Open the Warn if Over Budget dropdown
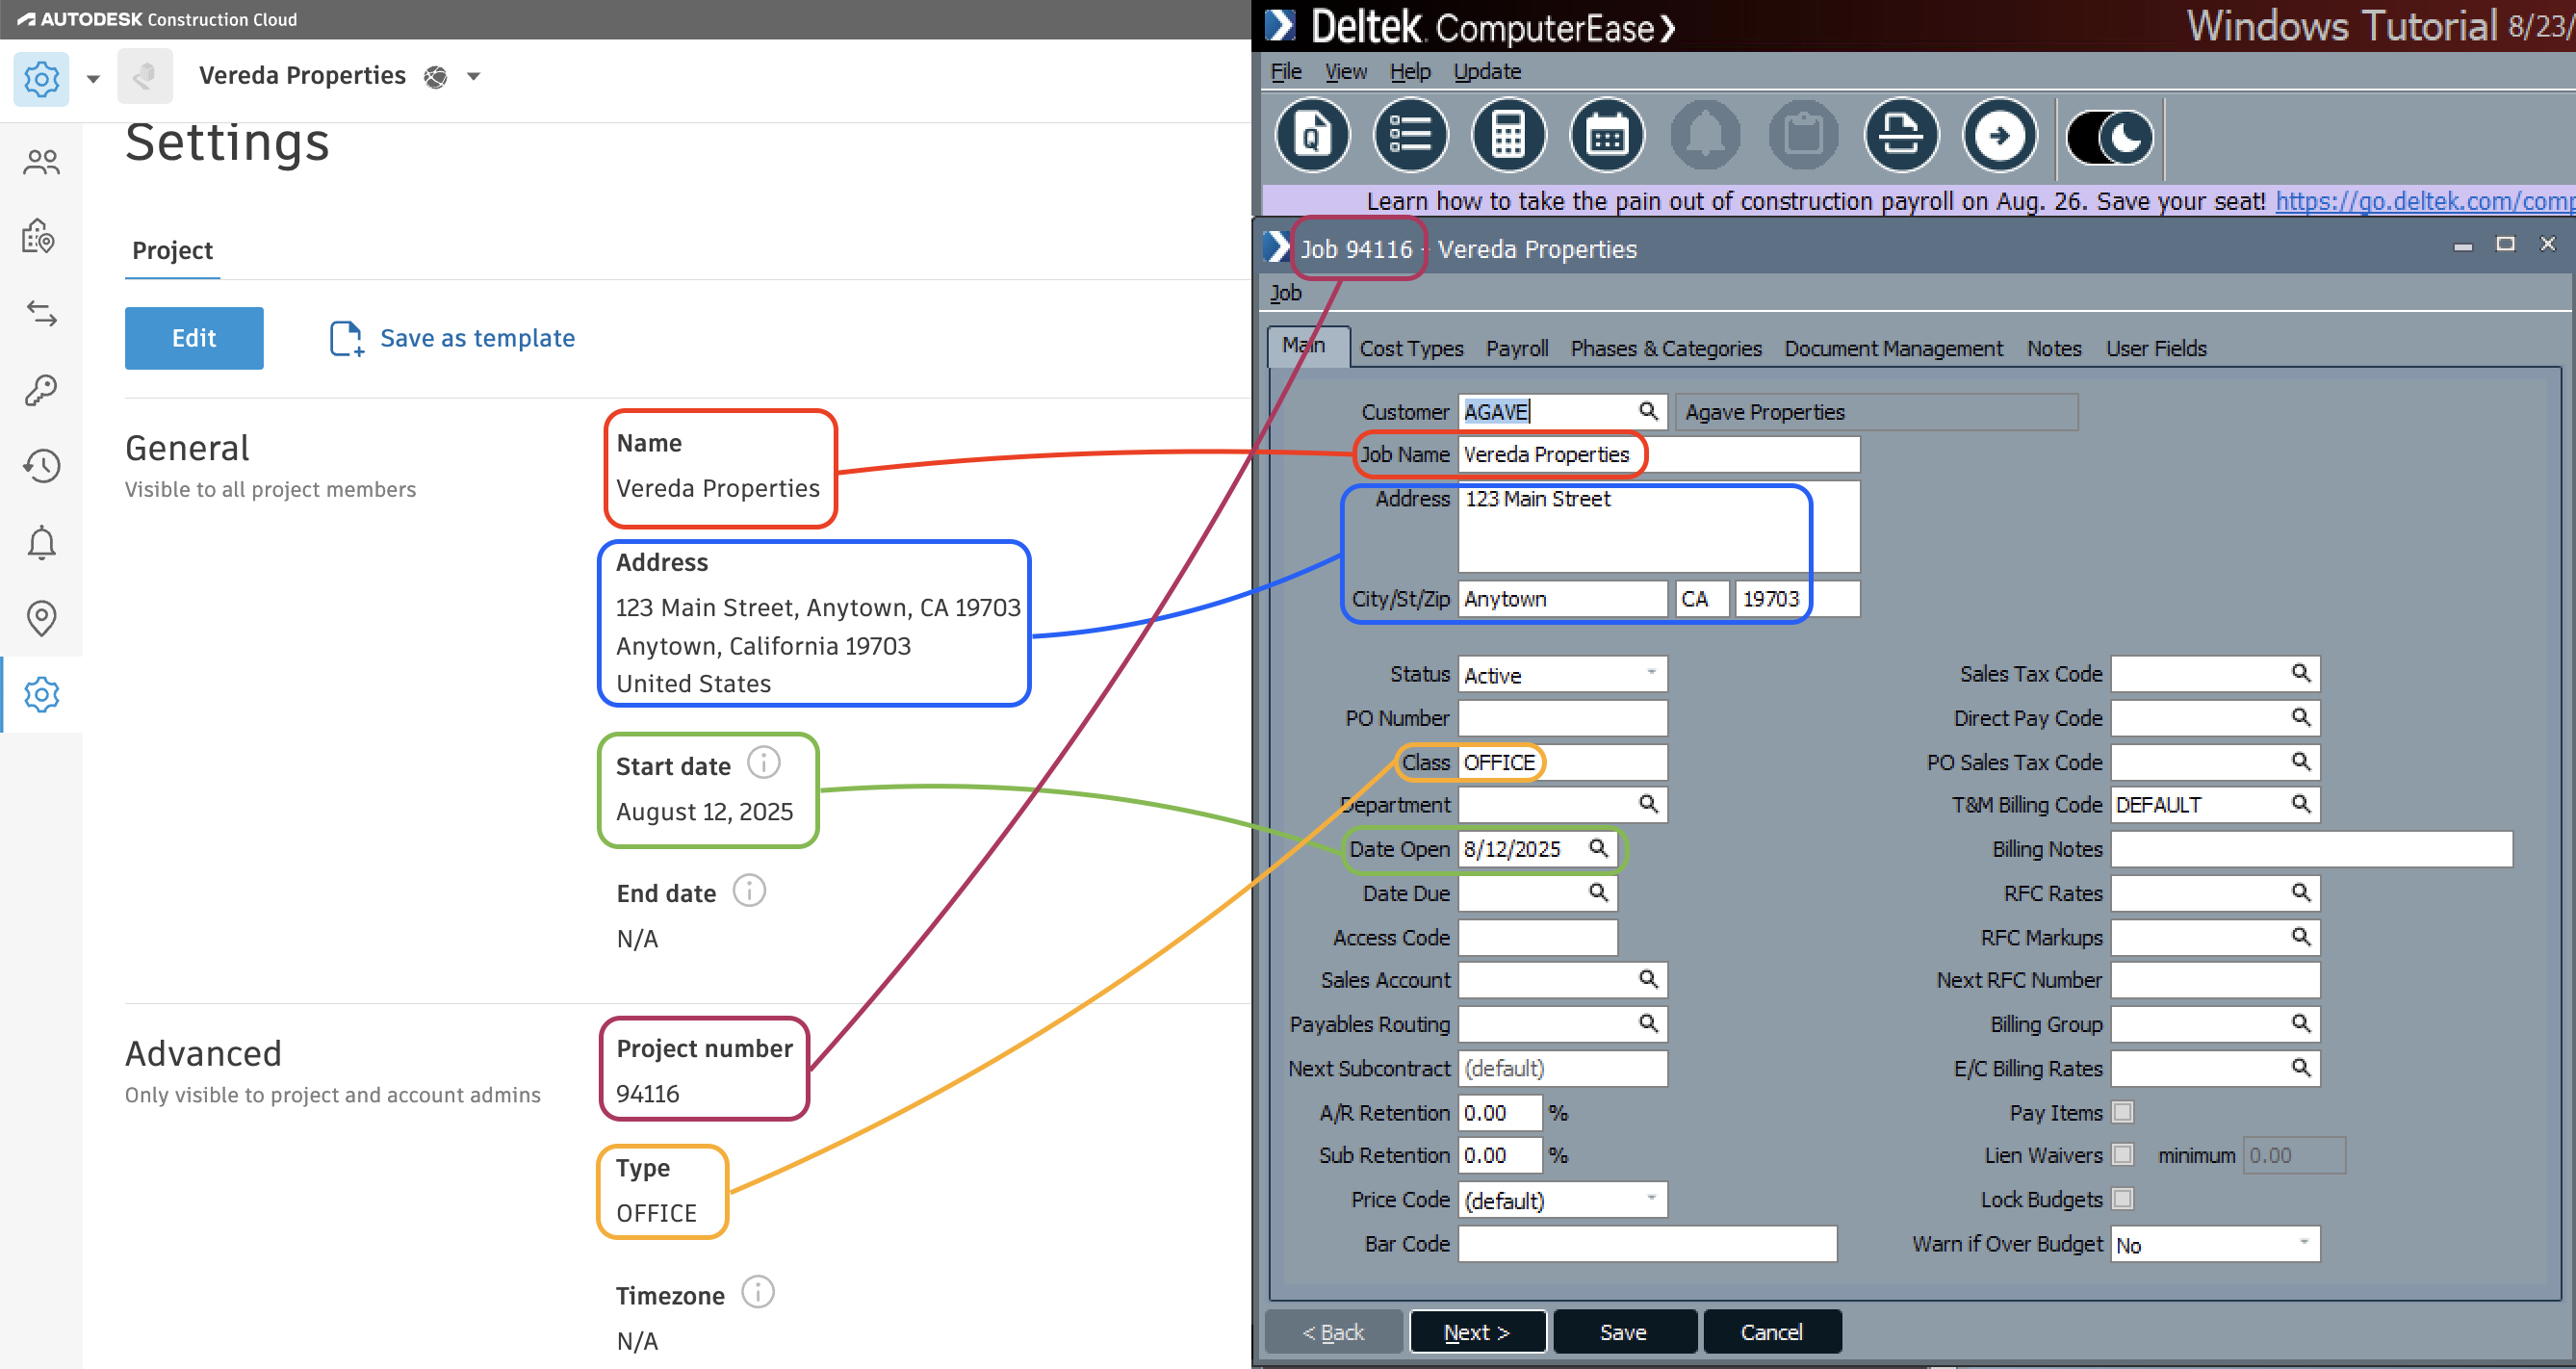The width and height of the screenshot is (2576, 1369). [2214, 1244]
